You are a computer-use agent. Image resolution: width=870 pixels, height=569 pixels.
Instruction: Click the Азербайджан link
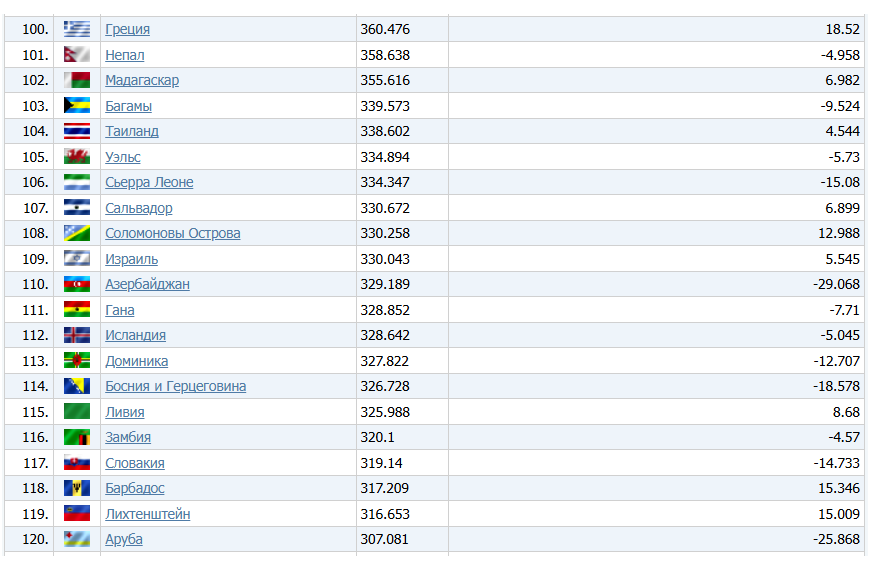(147, 284)
